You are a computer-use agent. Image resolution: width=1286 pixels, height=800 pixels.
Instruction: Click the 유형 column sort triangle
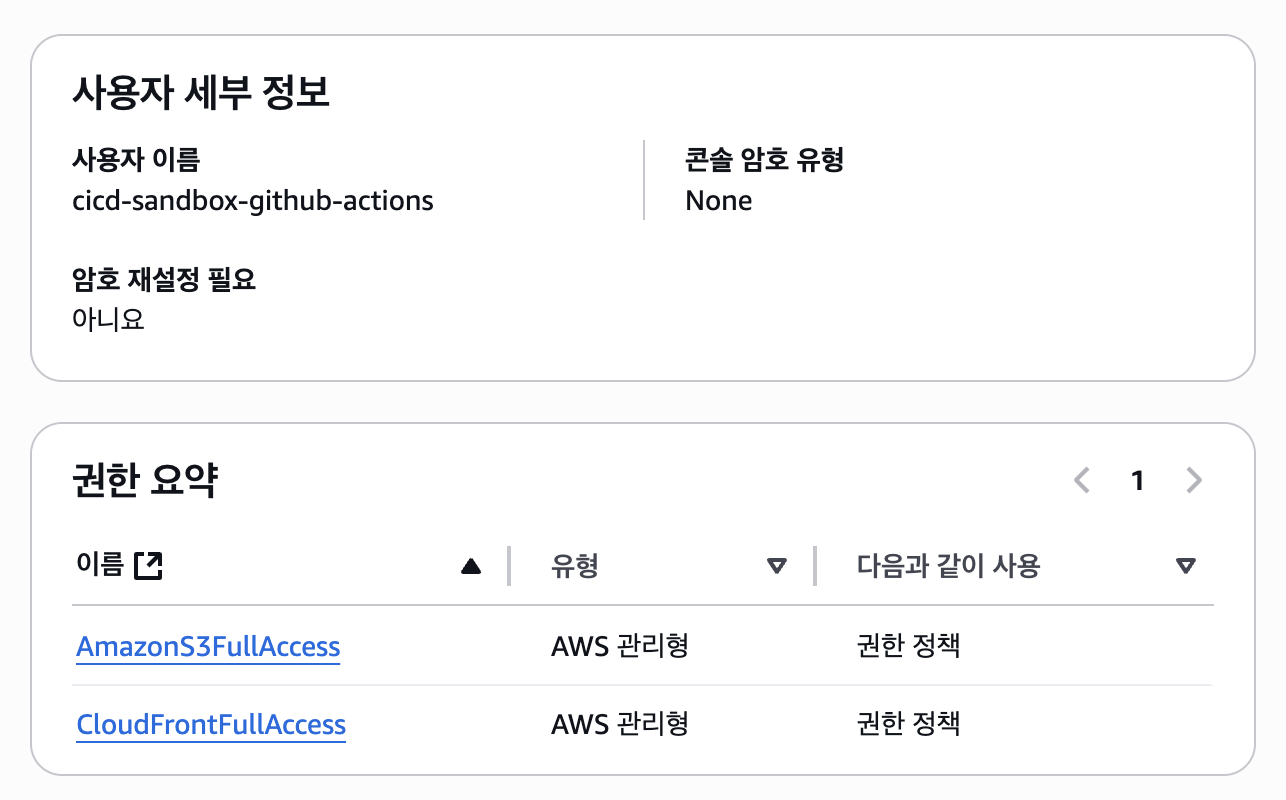[x=776, y=567]
